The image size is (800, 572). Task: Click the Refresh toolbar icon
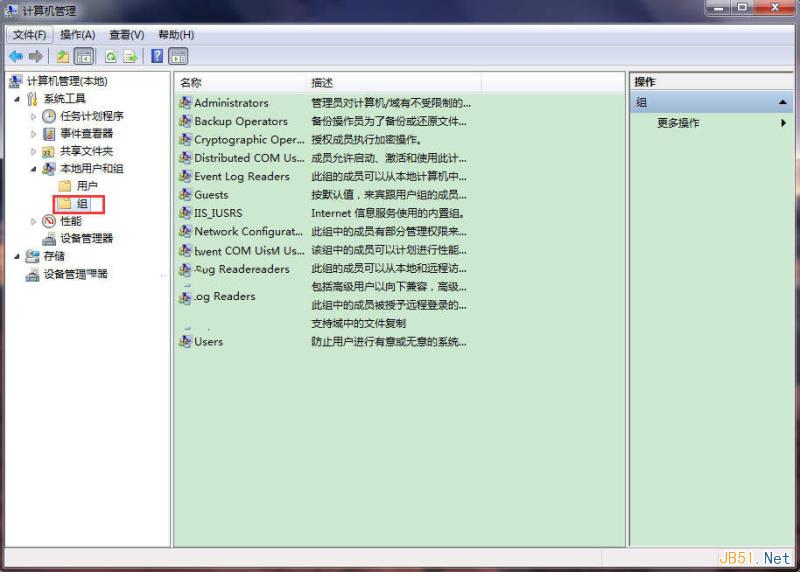[110, 56]
